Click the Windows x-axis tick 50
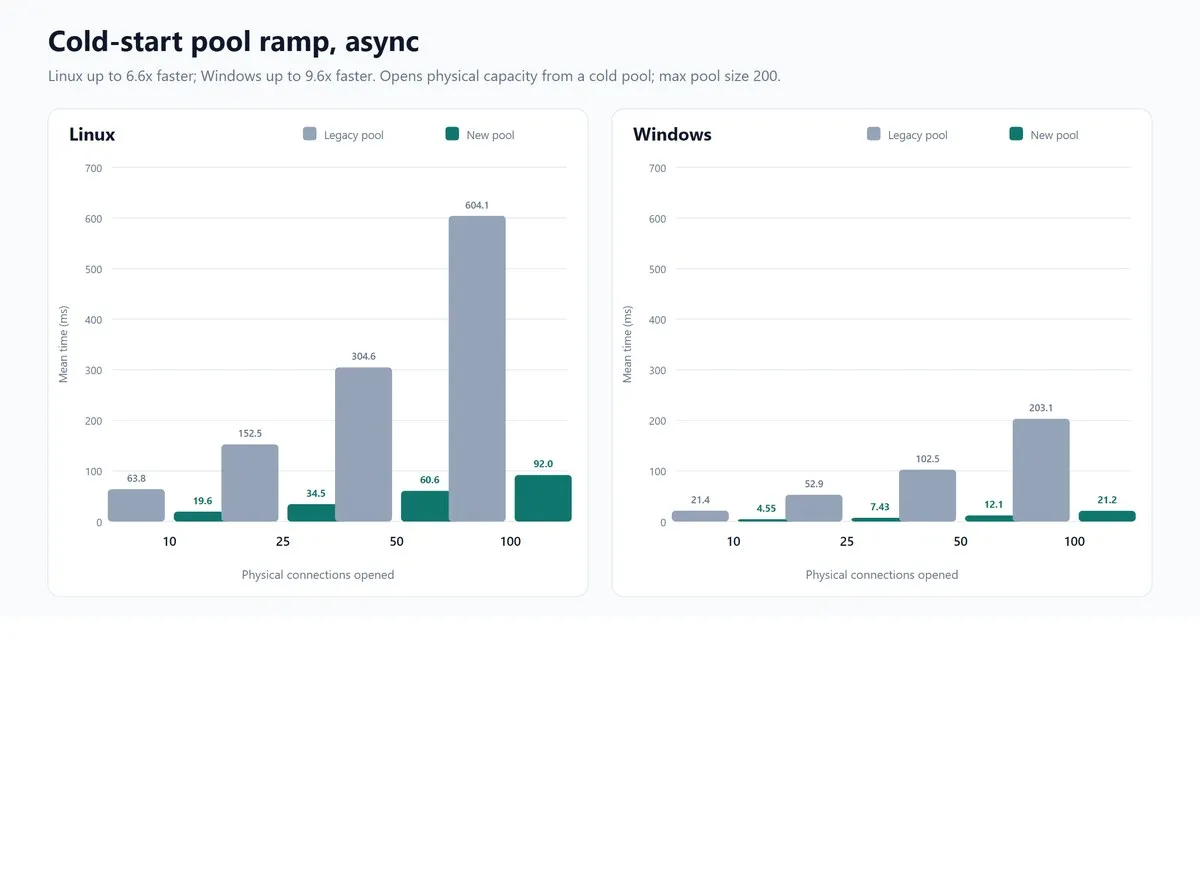 (x=961, y=541)
